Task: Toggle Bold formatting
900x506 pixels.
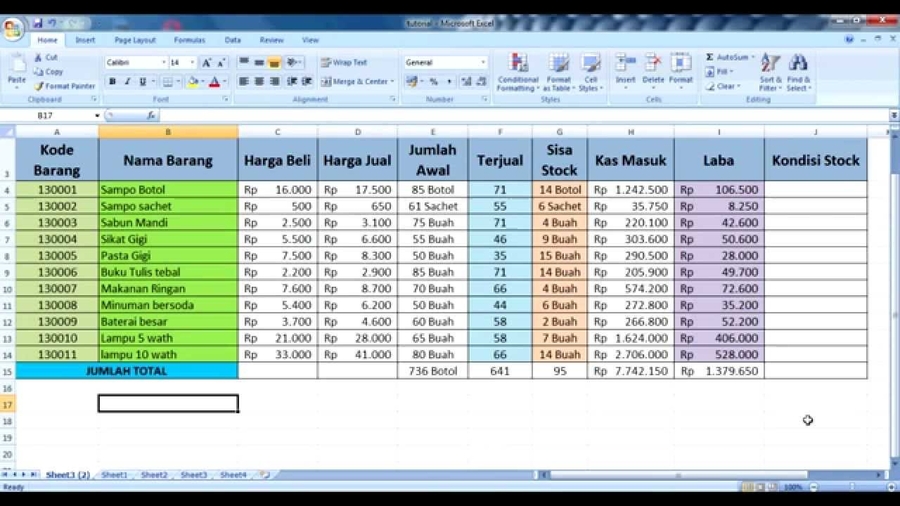Action: [112, 82]
